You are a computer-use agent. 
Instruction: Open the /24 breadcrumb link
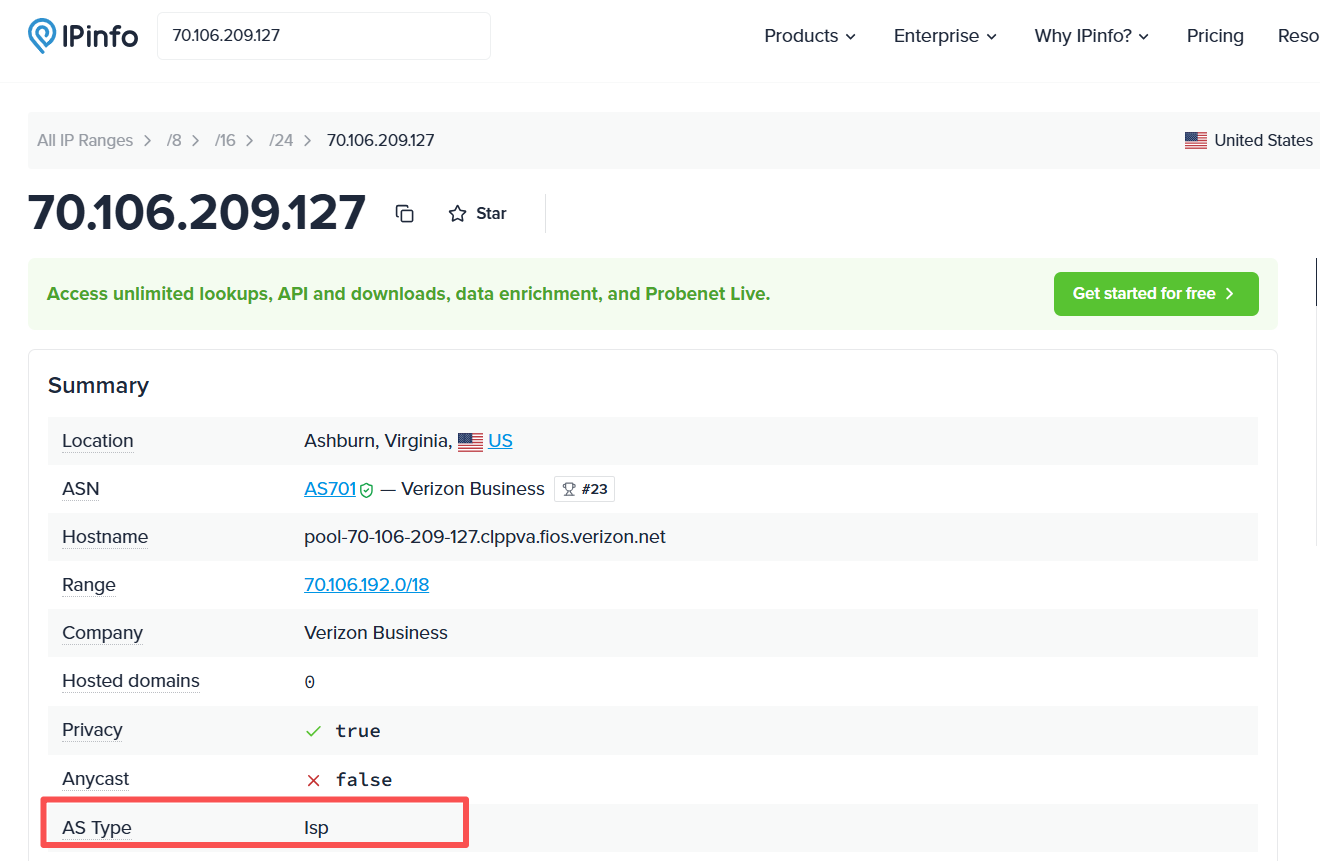click(x=281, y=141)
